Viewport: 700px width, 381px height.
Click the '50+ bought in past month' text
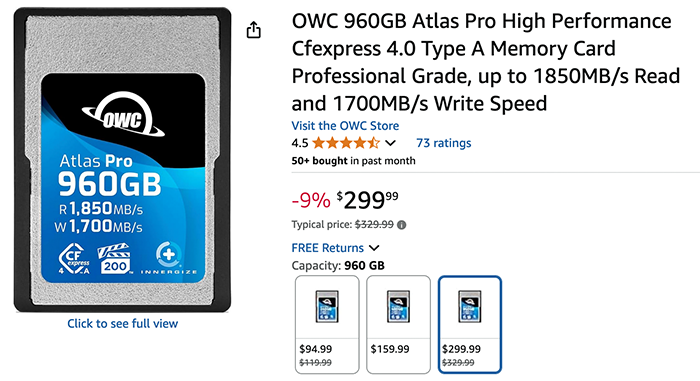(354, 161)
